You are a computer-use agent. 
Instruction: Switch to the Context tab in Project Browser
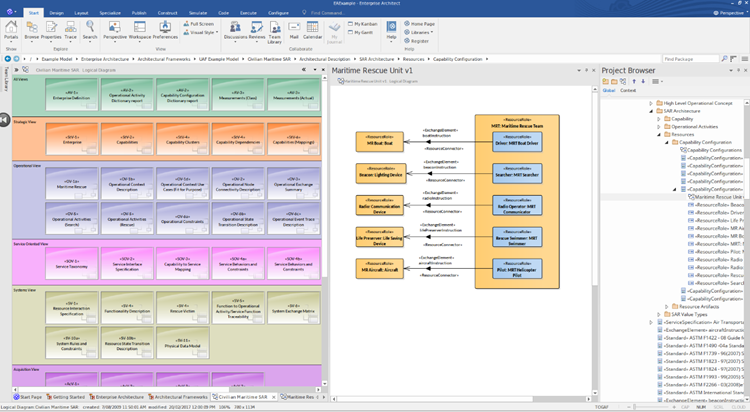tap(628, 90)
